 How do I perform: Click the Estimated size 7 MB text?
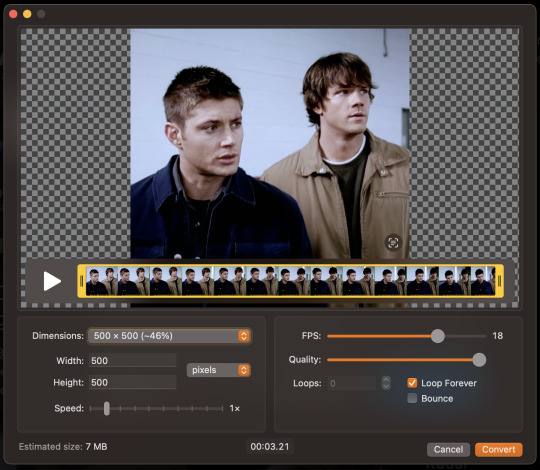tap(63, 447)
